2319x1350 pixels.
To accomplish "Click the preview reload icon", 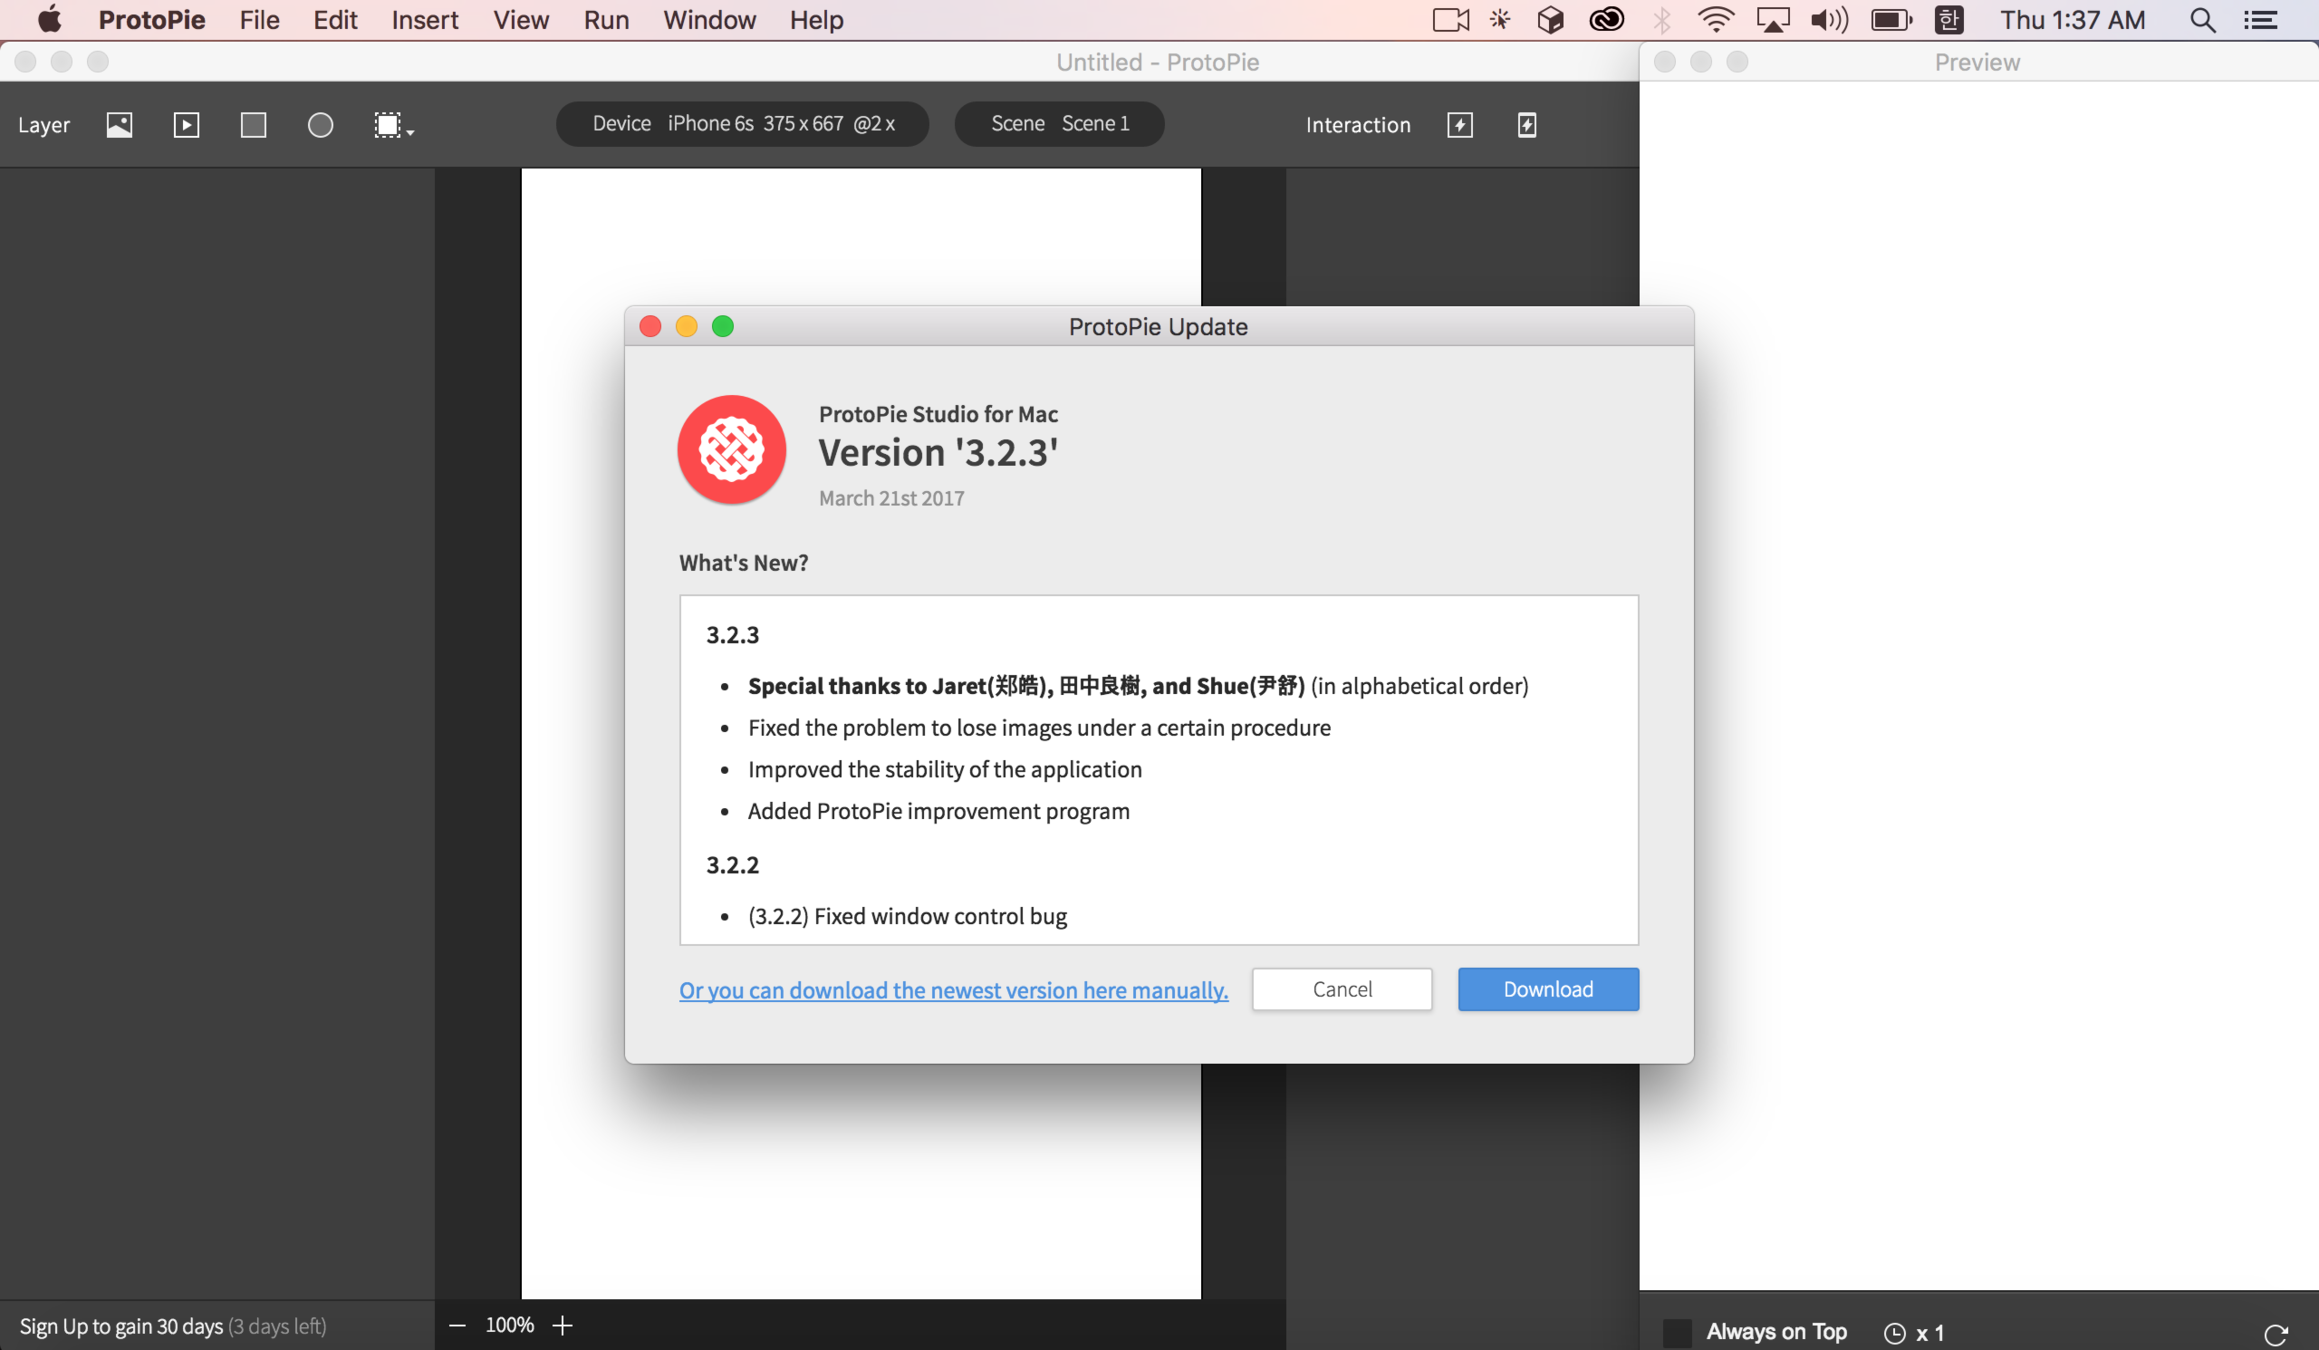I will 2276,1333.
